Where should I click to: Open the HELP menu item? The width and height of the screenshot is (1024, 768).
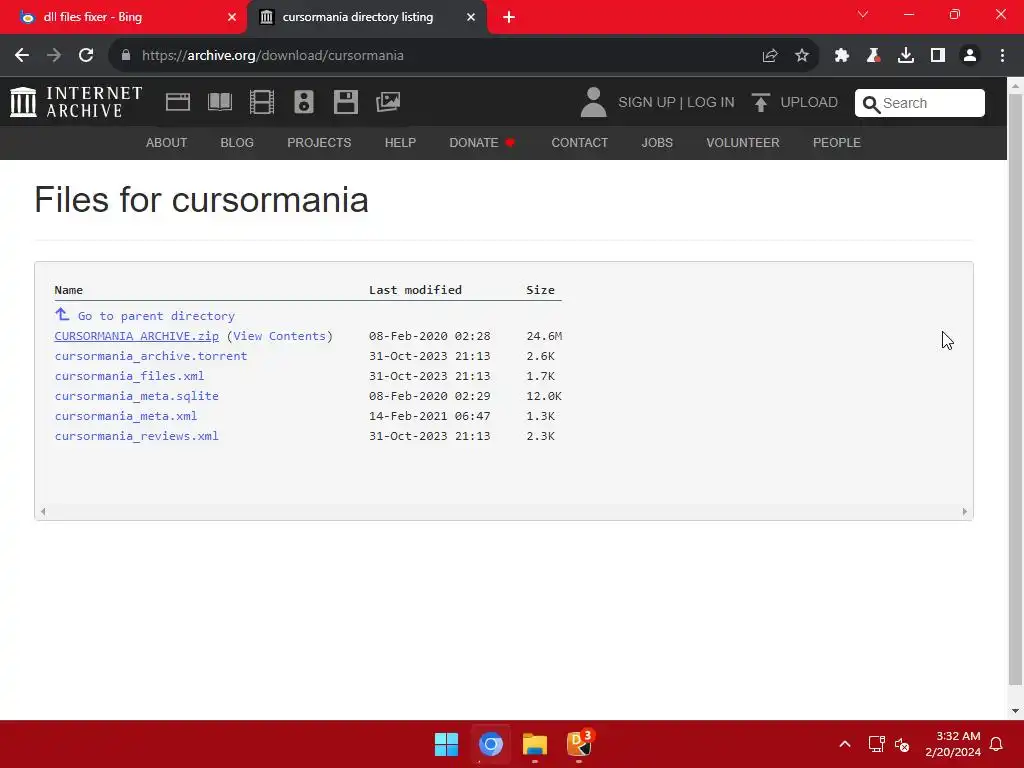pos(400,142)
